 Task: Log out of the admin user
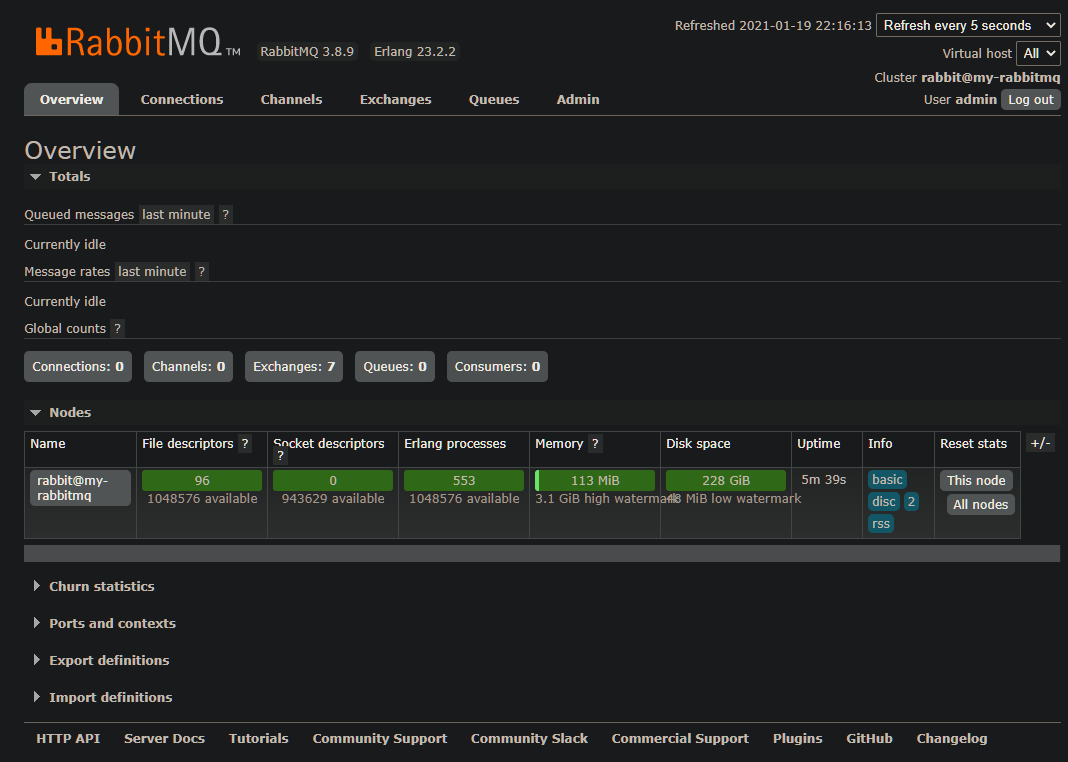coord(1031,99)
